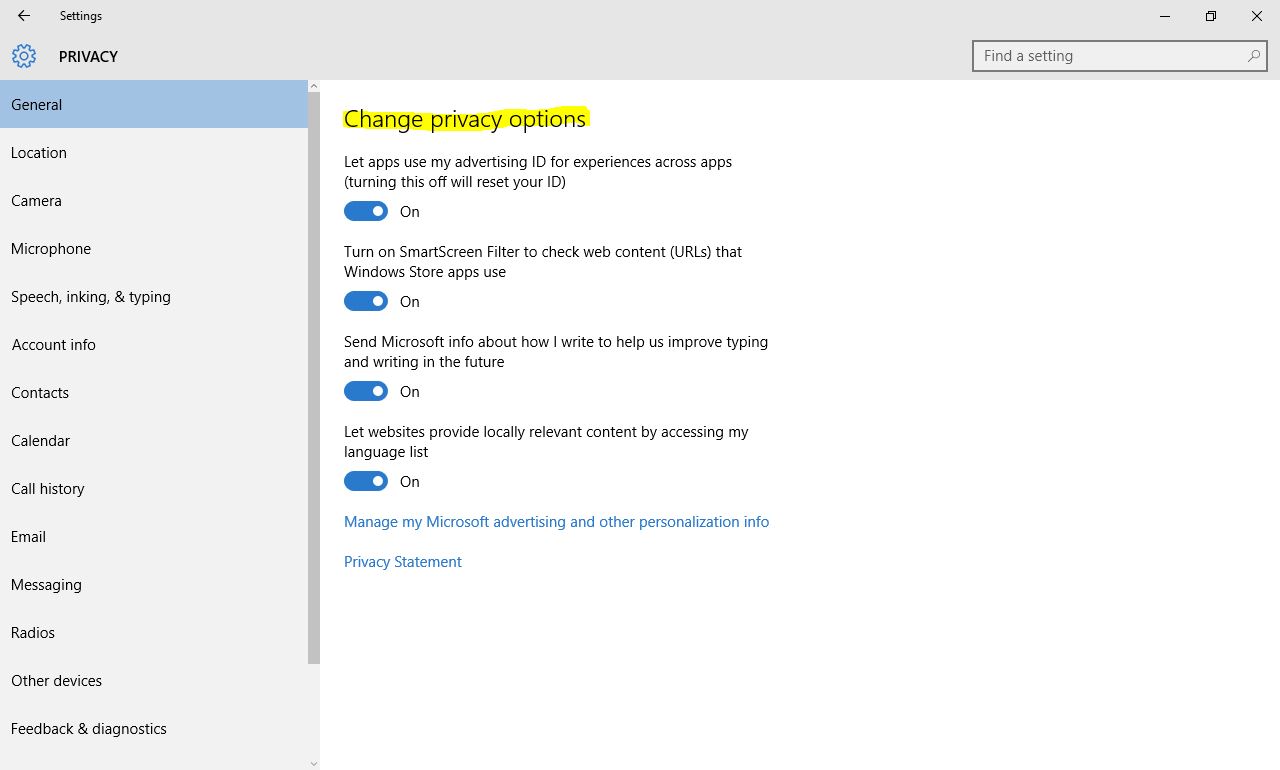Select Speech, inking, & typing
Image resolution: width=1280 pixels, height=770 pixels.
(x=91, y=297)
